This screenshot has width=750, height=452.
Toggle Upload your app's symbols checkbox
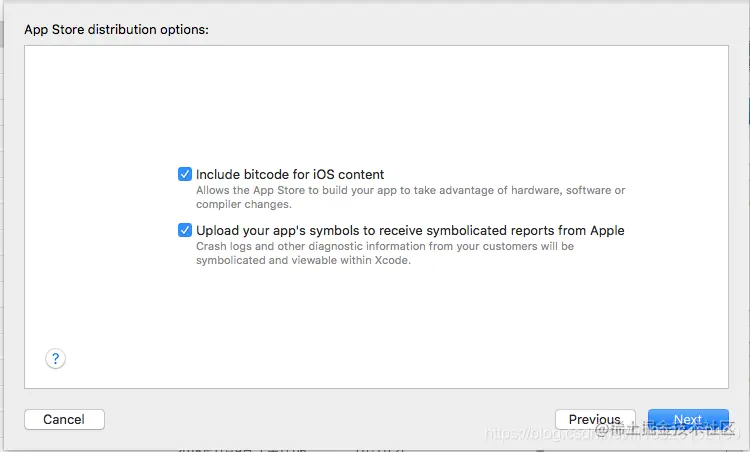[185, 230]
